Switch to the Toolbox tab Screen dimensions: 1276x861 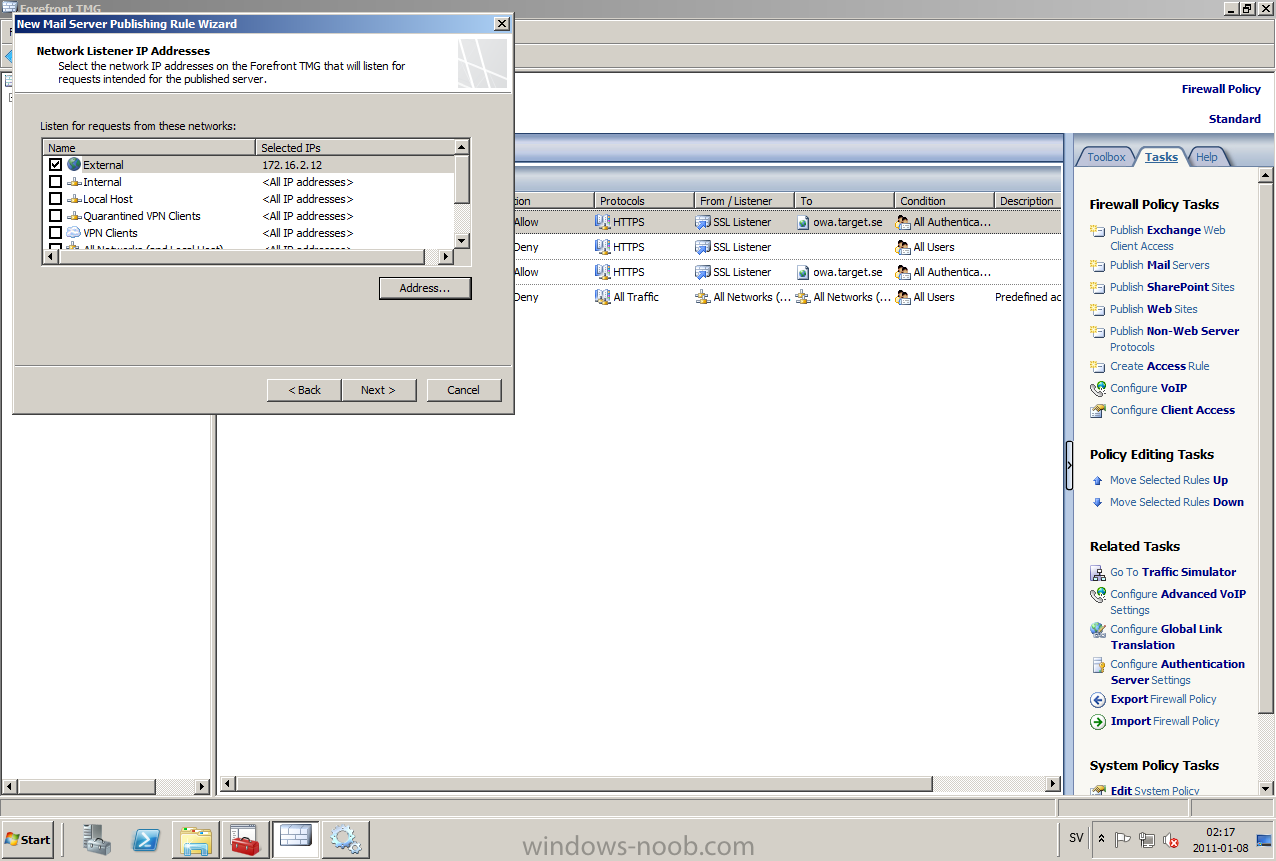pos(1106,157)
